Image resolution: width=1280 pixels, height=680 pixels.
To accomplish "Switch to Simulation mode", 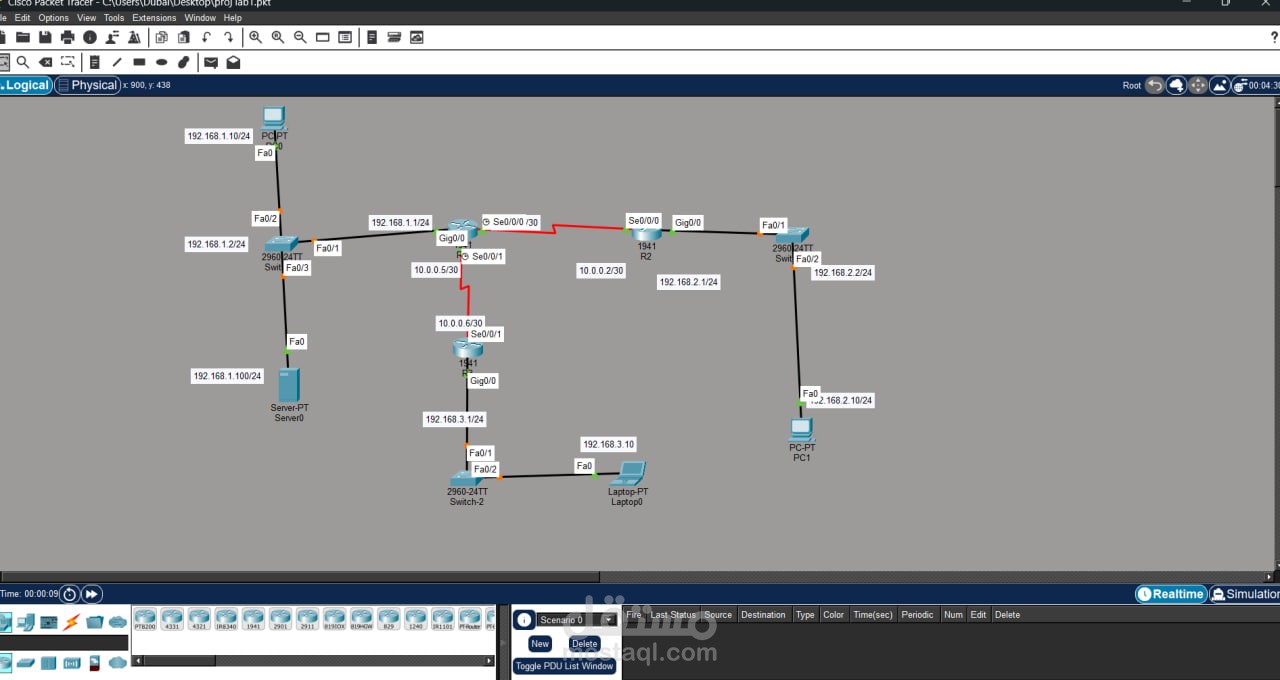I will click(1245, 594).
